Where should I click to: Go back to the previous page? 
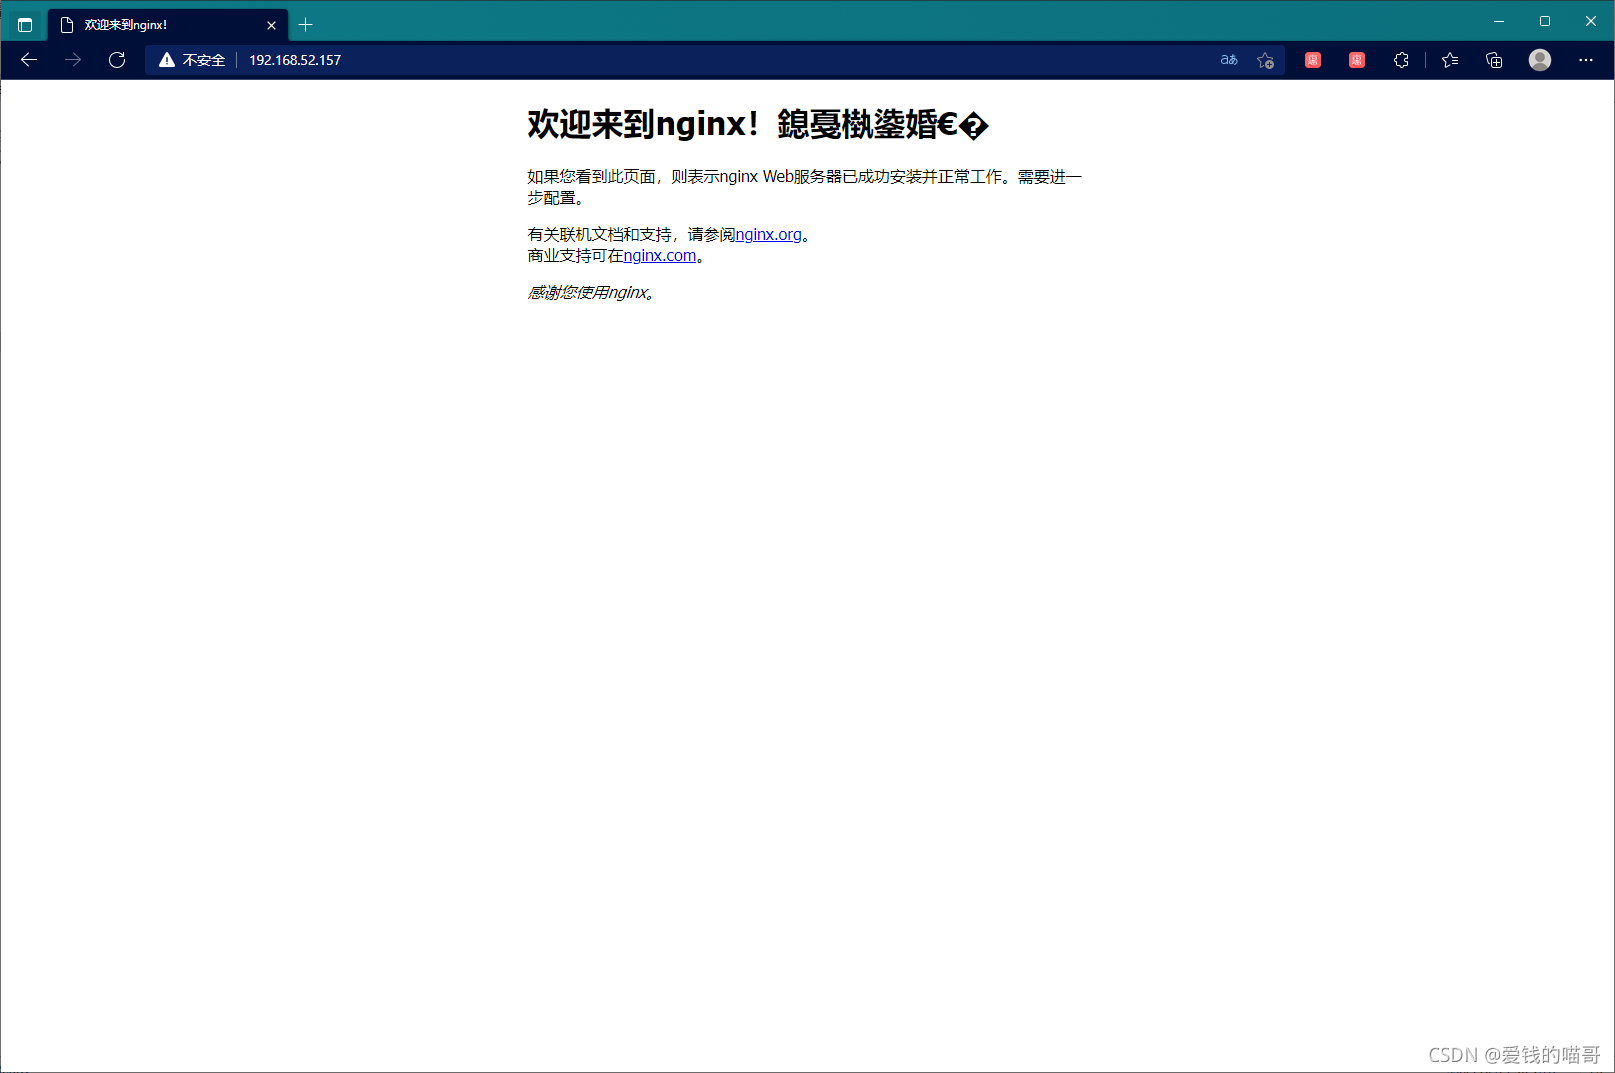click(29, 60)
